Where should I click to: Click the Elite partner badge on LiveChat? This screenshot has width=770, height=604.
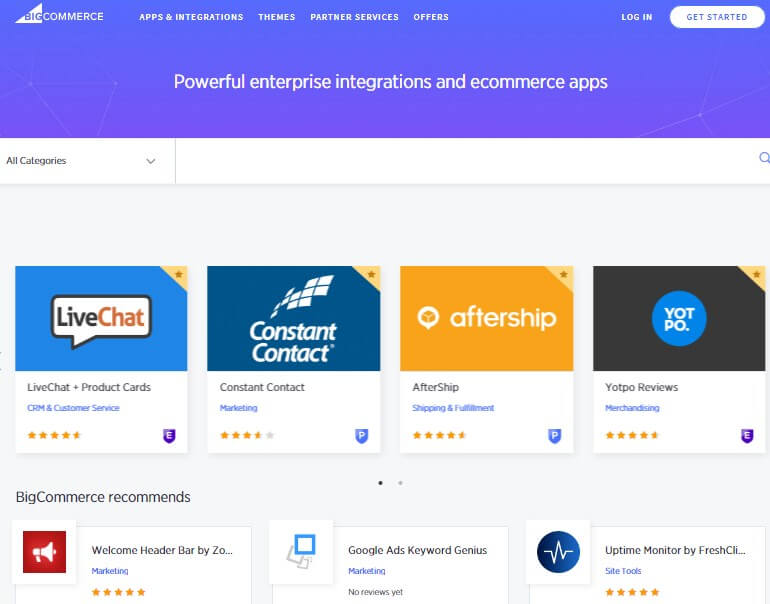pos(169,436)
